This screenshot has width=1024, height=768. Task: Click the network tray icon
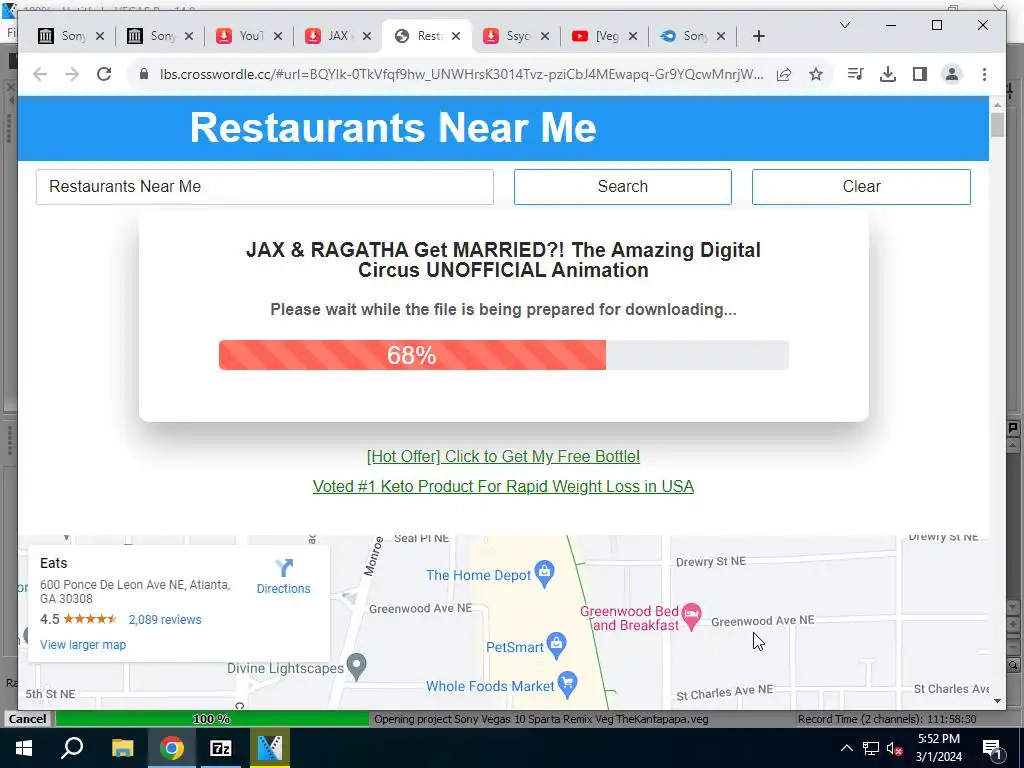(871, 748)
